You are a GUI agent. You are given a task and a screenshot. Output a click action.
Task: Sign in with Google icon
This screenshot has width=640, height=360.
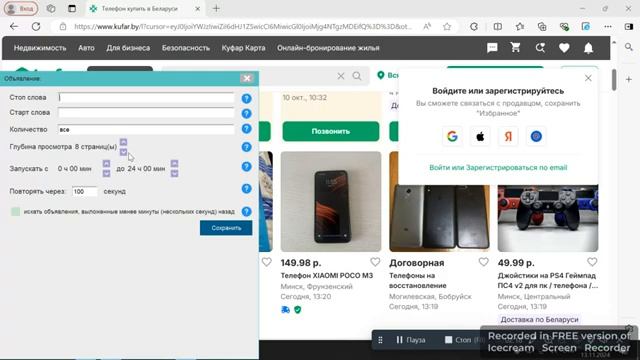tap(452, 136)
